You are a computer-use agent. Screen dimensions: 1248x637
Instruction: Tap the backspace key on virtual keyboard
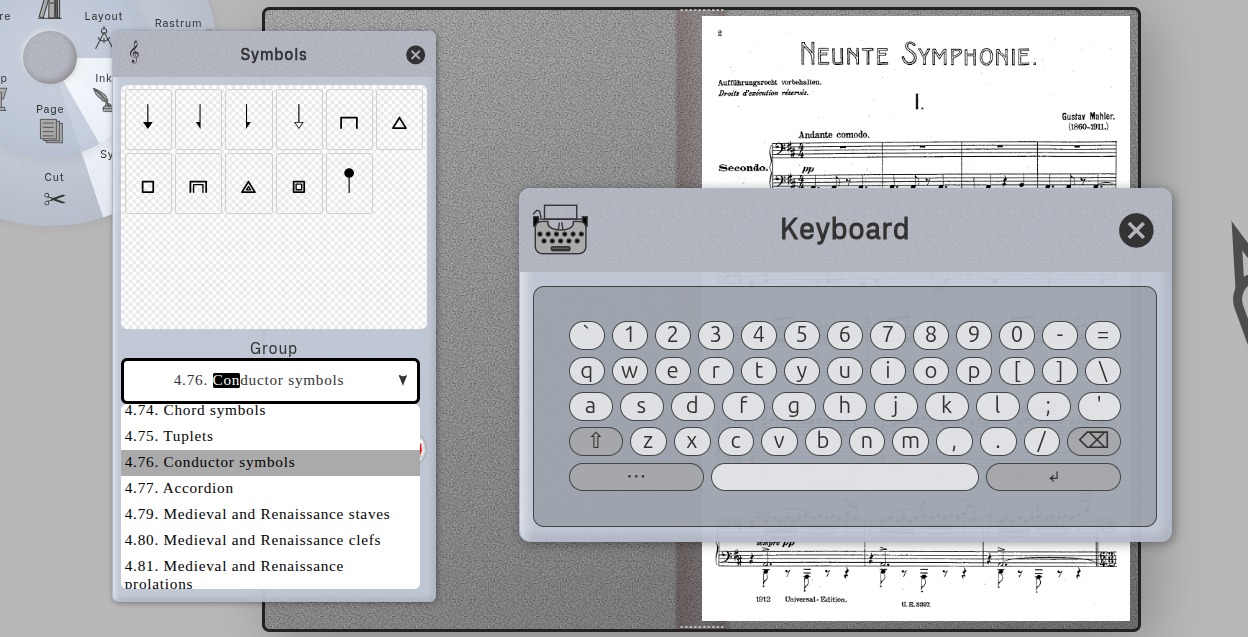coord(1094,441)
